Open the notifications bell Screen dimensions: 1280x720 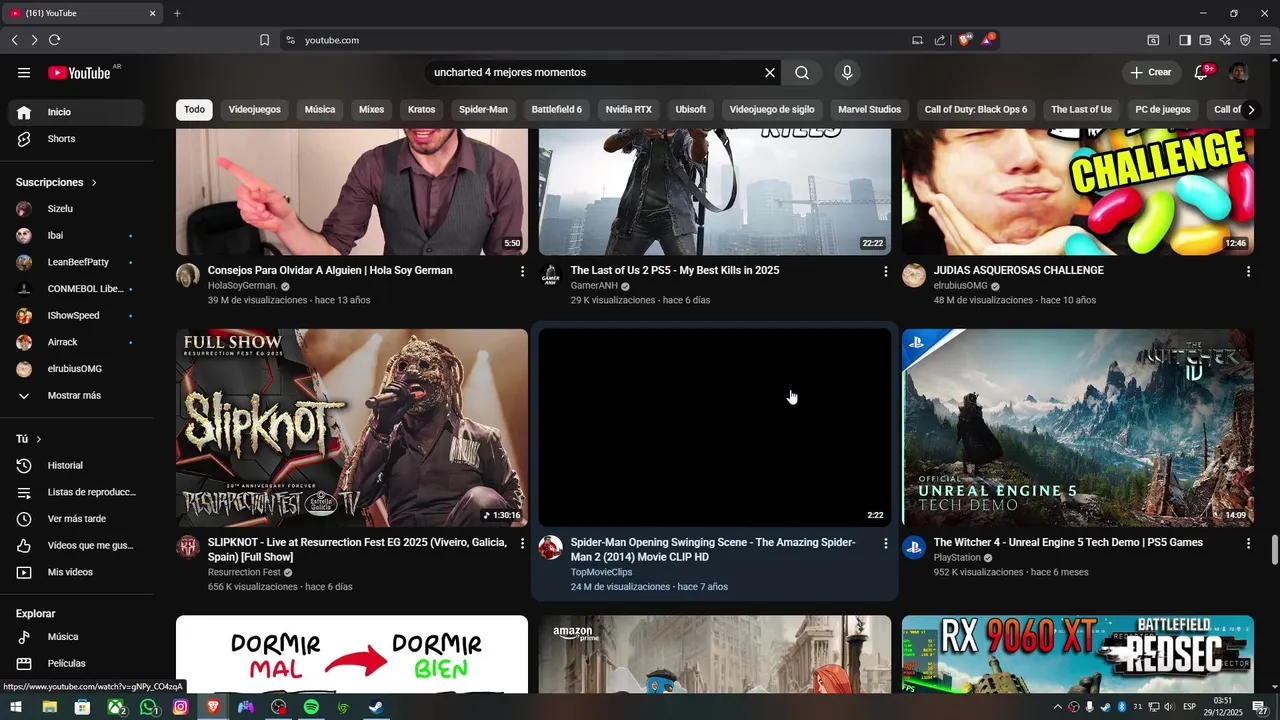coord(1201,72)
